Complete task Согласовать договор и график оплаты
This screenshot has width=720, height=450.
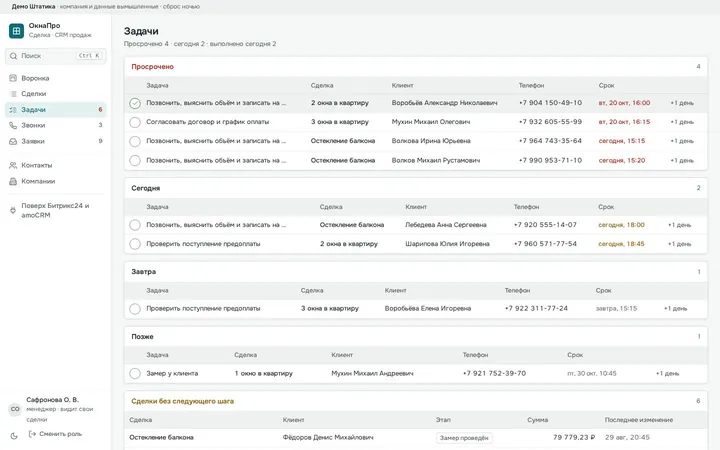pos(135,122)
